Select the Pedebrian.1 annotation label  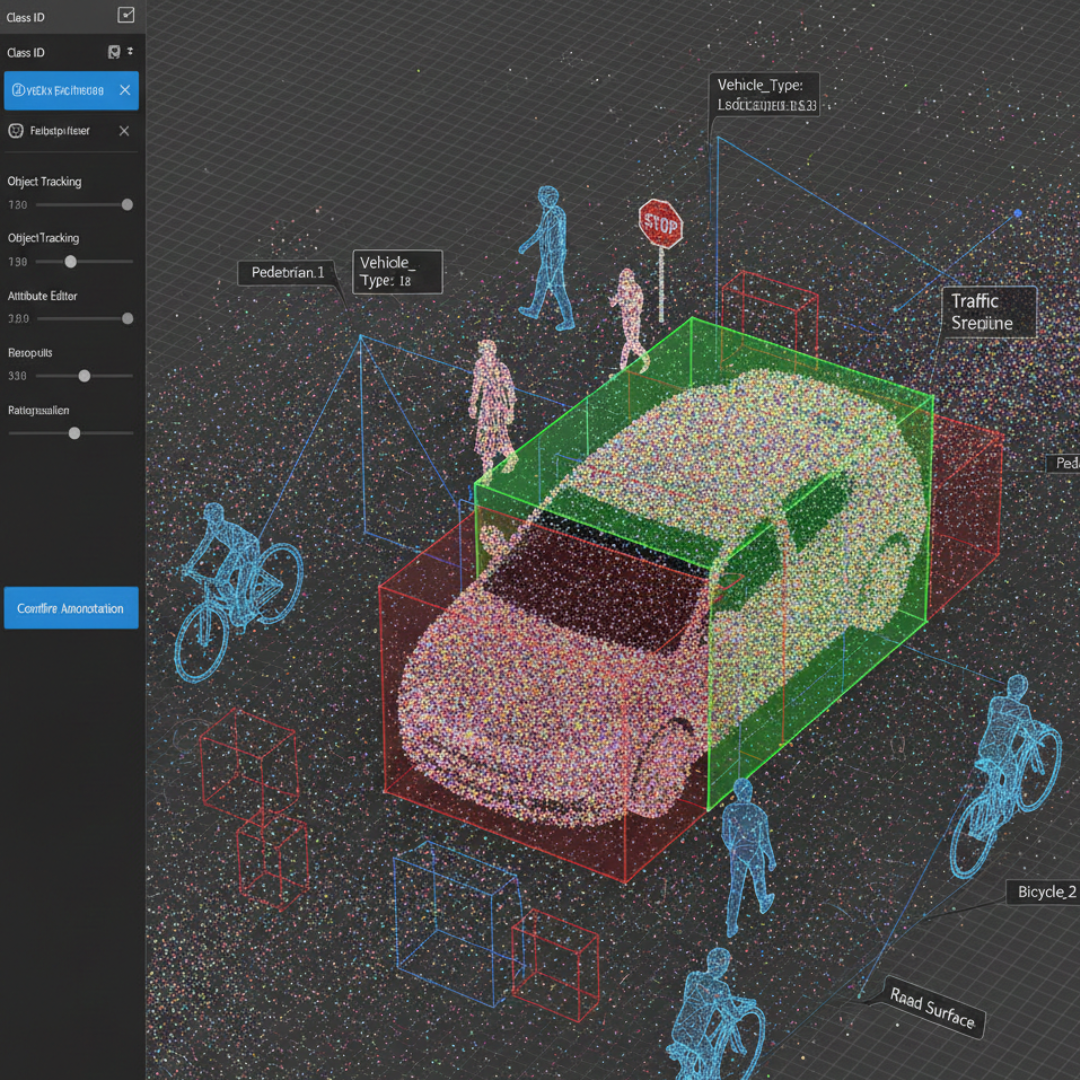[x=288, y=272]
